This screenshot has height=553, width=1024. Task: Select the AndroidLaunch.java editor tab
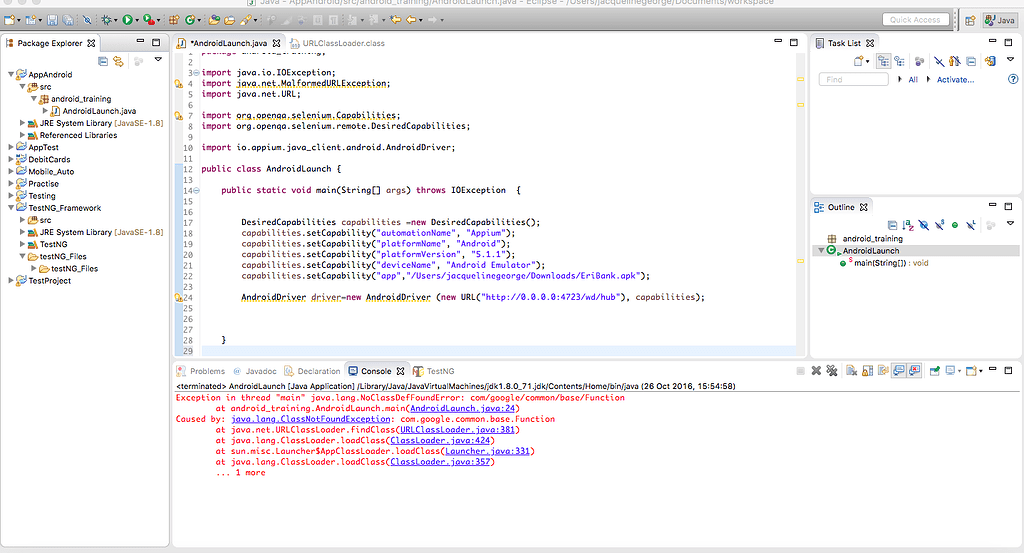coord(228,43)
